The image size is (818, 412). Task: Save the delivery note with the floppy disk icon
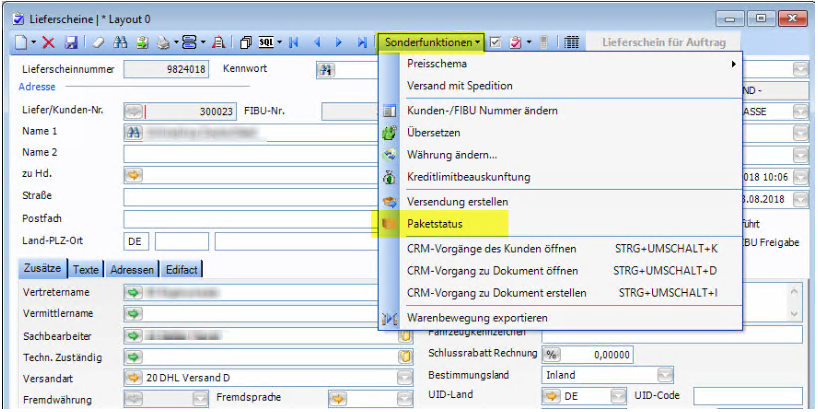pos(71,42)
